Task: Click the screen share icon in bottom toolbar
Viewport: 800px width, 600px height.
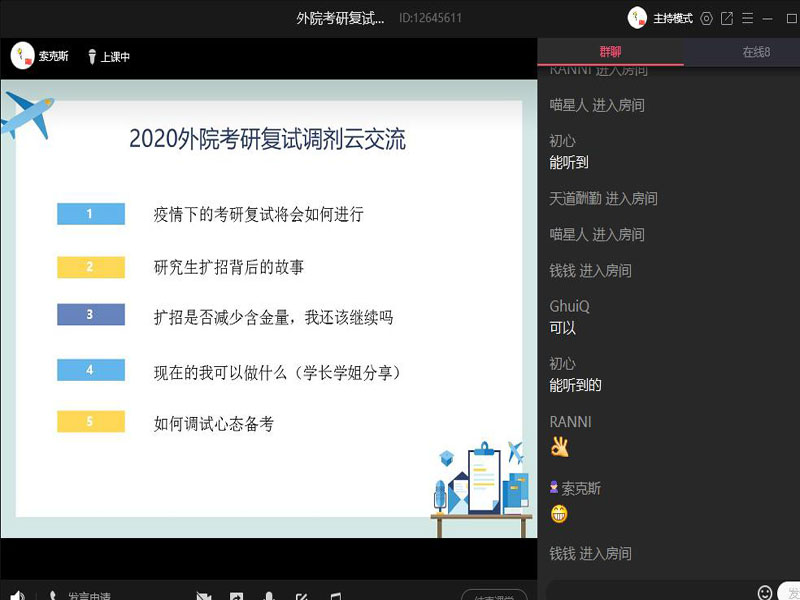Action: pyautogui.click(x=236, y=597)
